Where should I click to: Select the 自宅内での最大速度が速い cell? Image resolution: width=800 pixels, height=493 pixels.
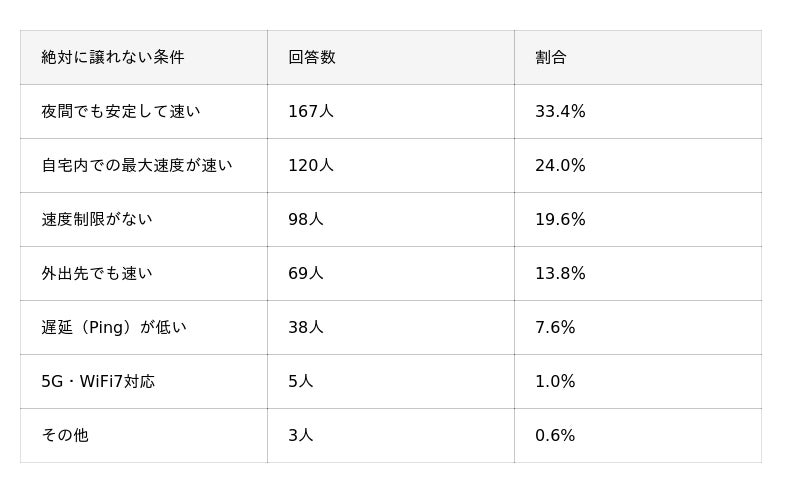(x=137, y=165)
